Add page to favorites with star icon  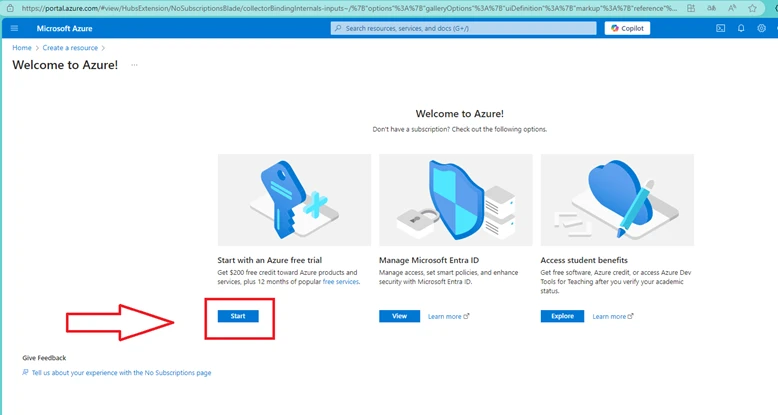pyautogui.click(x=753, y=8)
